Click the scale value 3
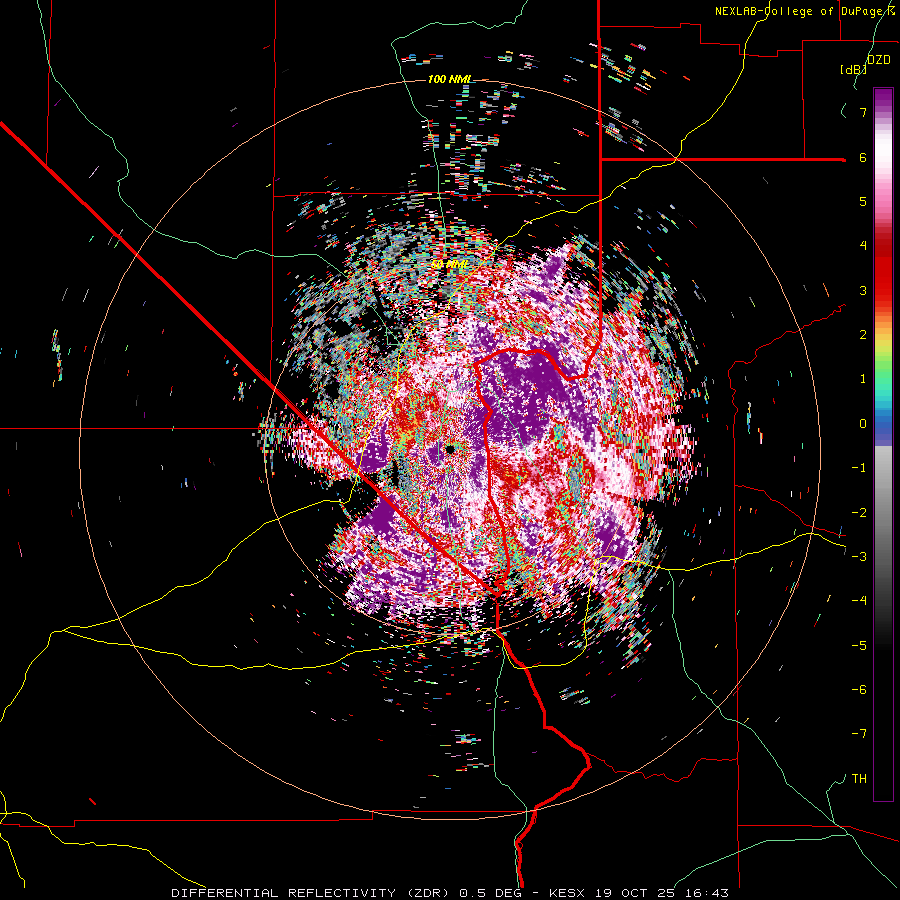900x900 pixels. tap(863, 290)
